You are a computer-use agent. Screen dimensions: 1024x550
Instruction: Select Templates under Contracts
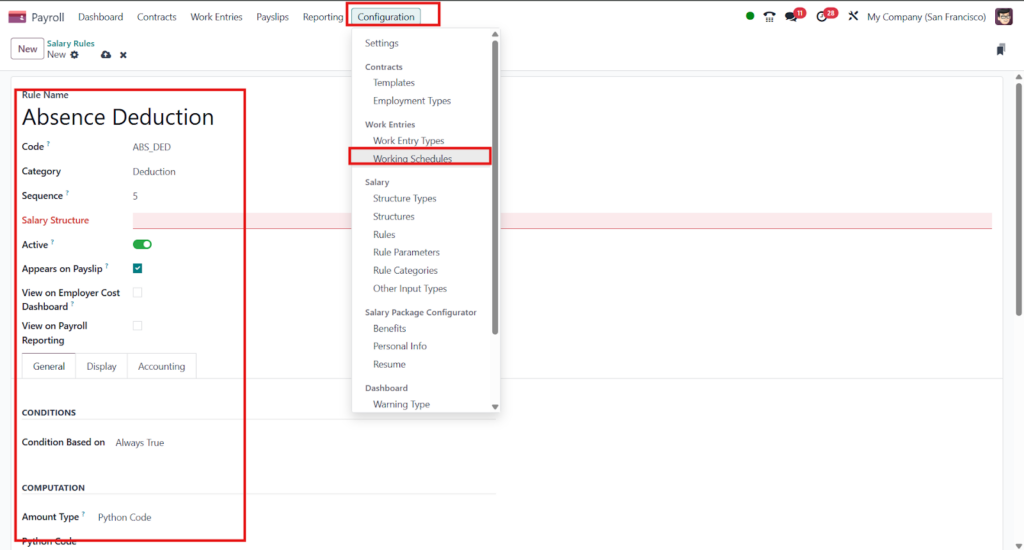[x=394, y=83]
